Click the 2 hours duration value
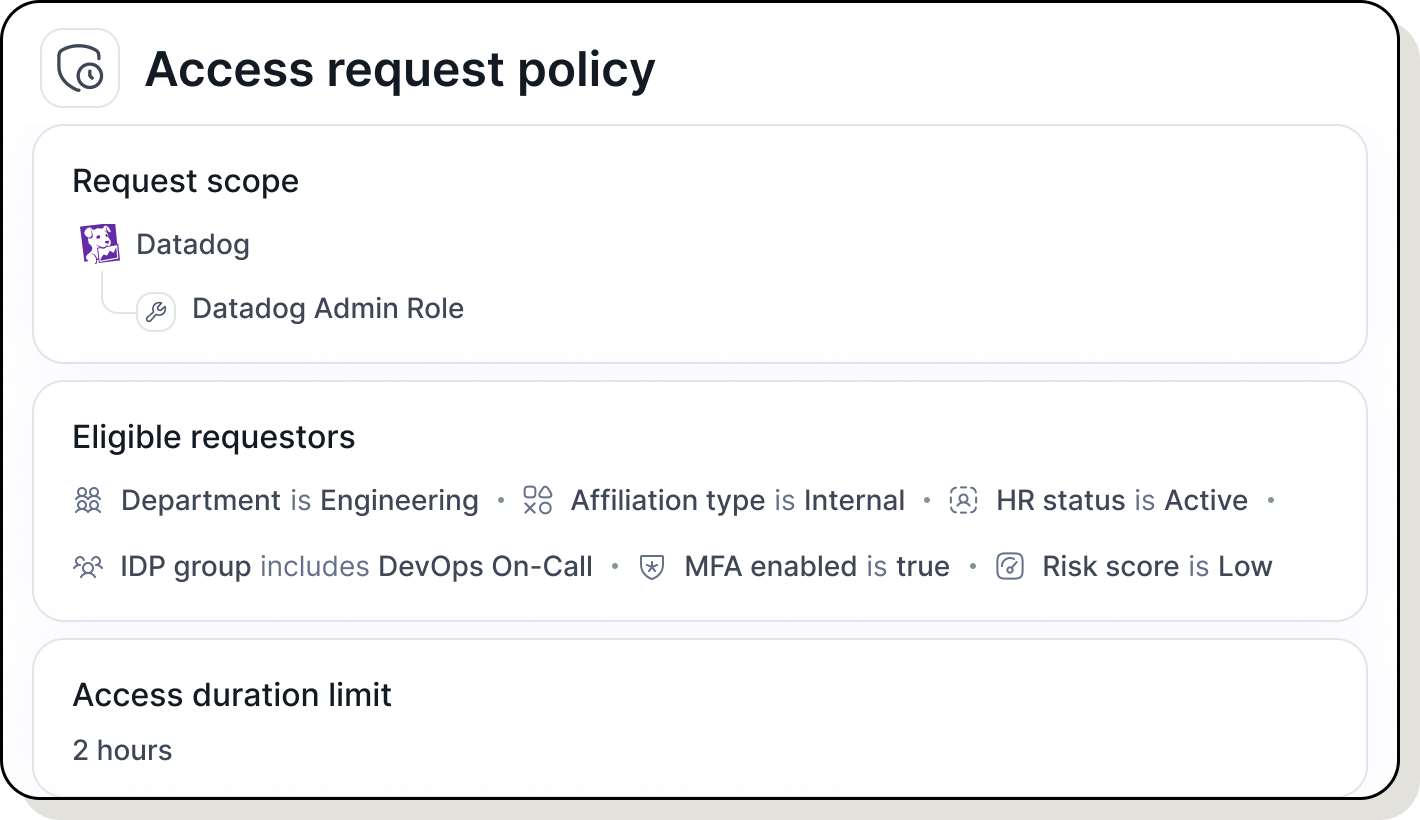 tap(122, 750)
